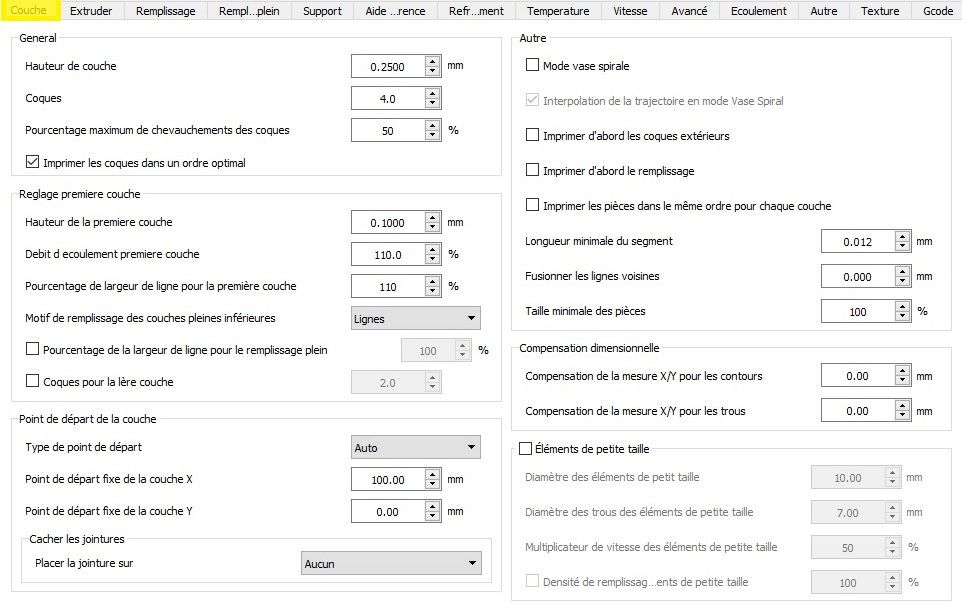Open the Temperature tab
This screenshot has width=962, height=603.
tap(557, 11)
